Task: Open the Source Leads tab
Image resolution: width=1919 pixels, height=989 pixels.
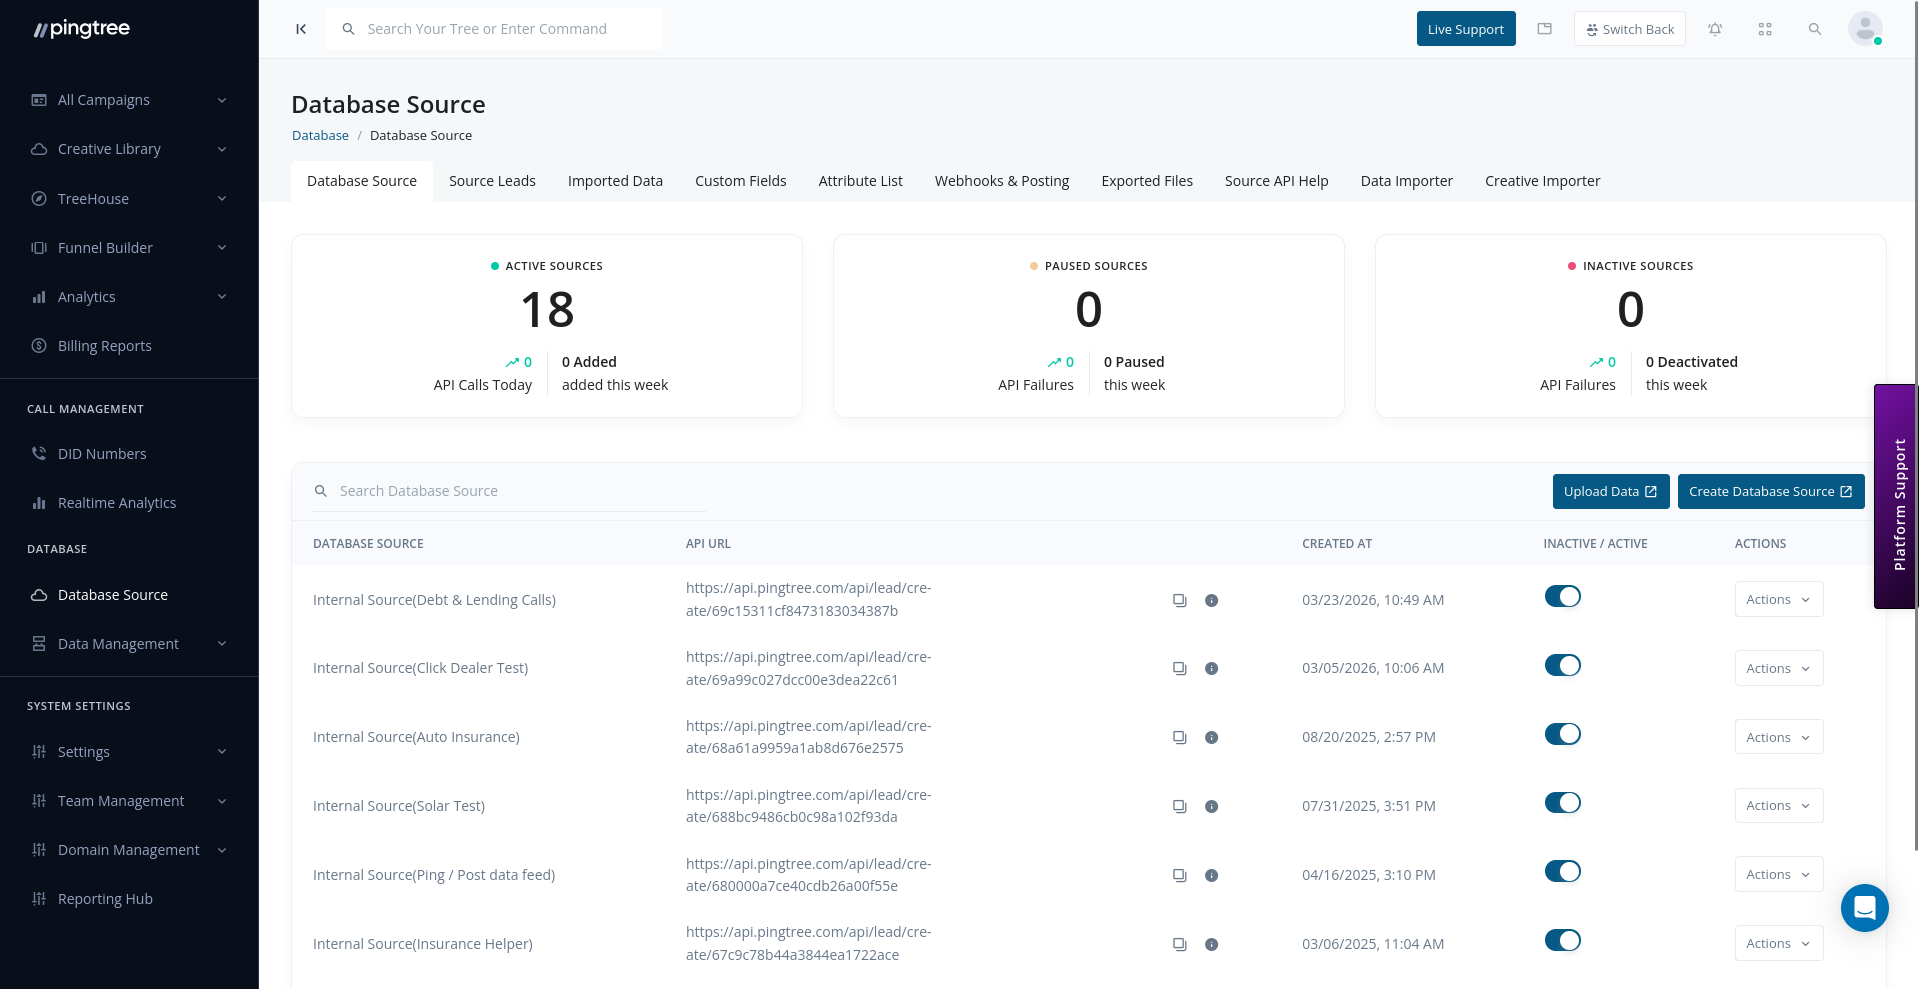Action: [492, 181]
